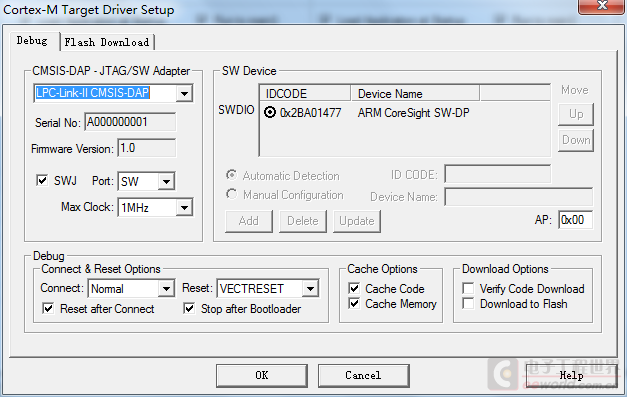Click the Update device button
The image size is (627, 397).
(357, 221)
